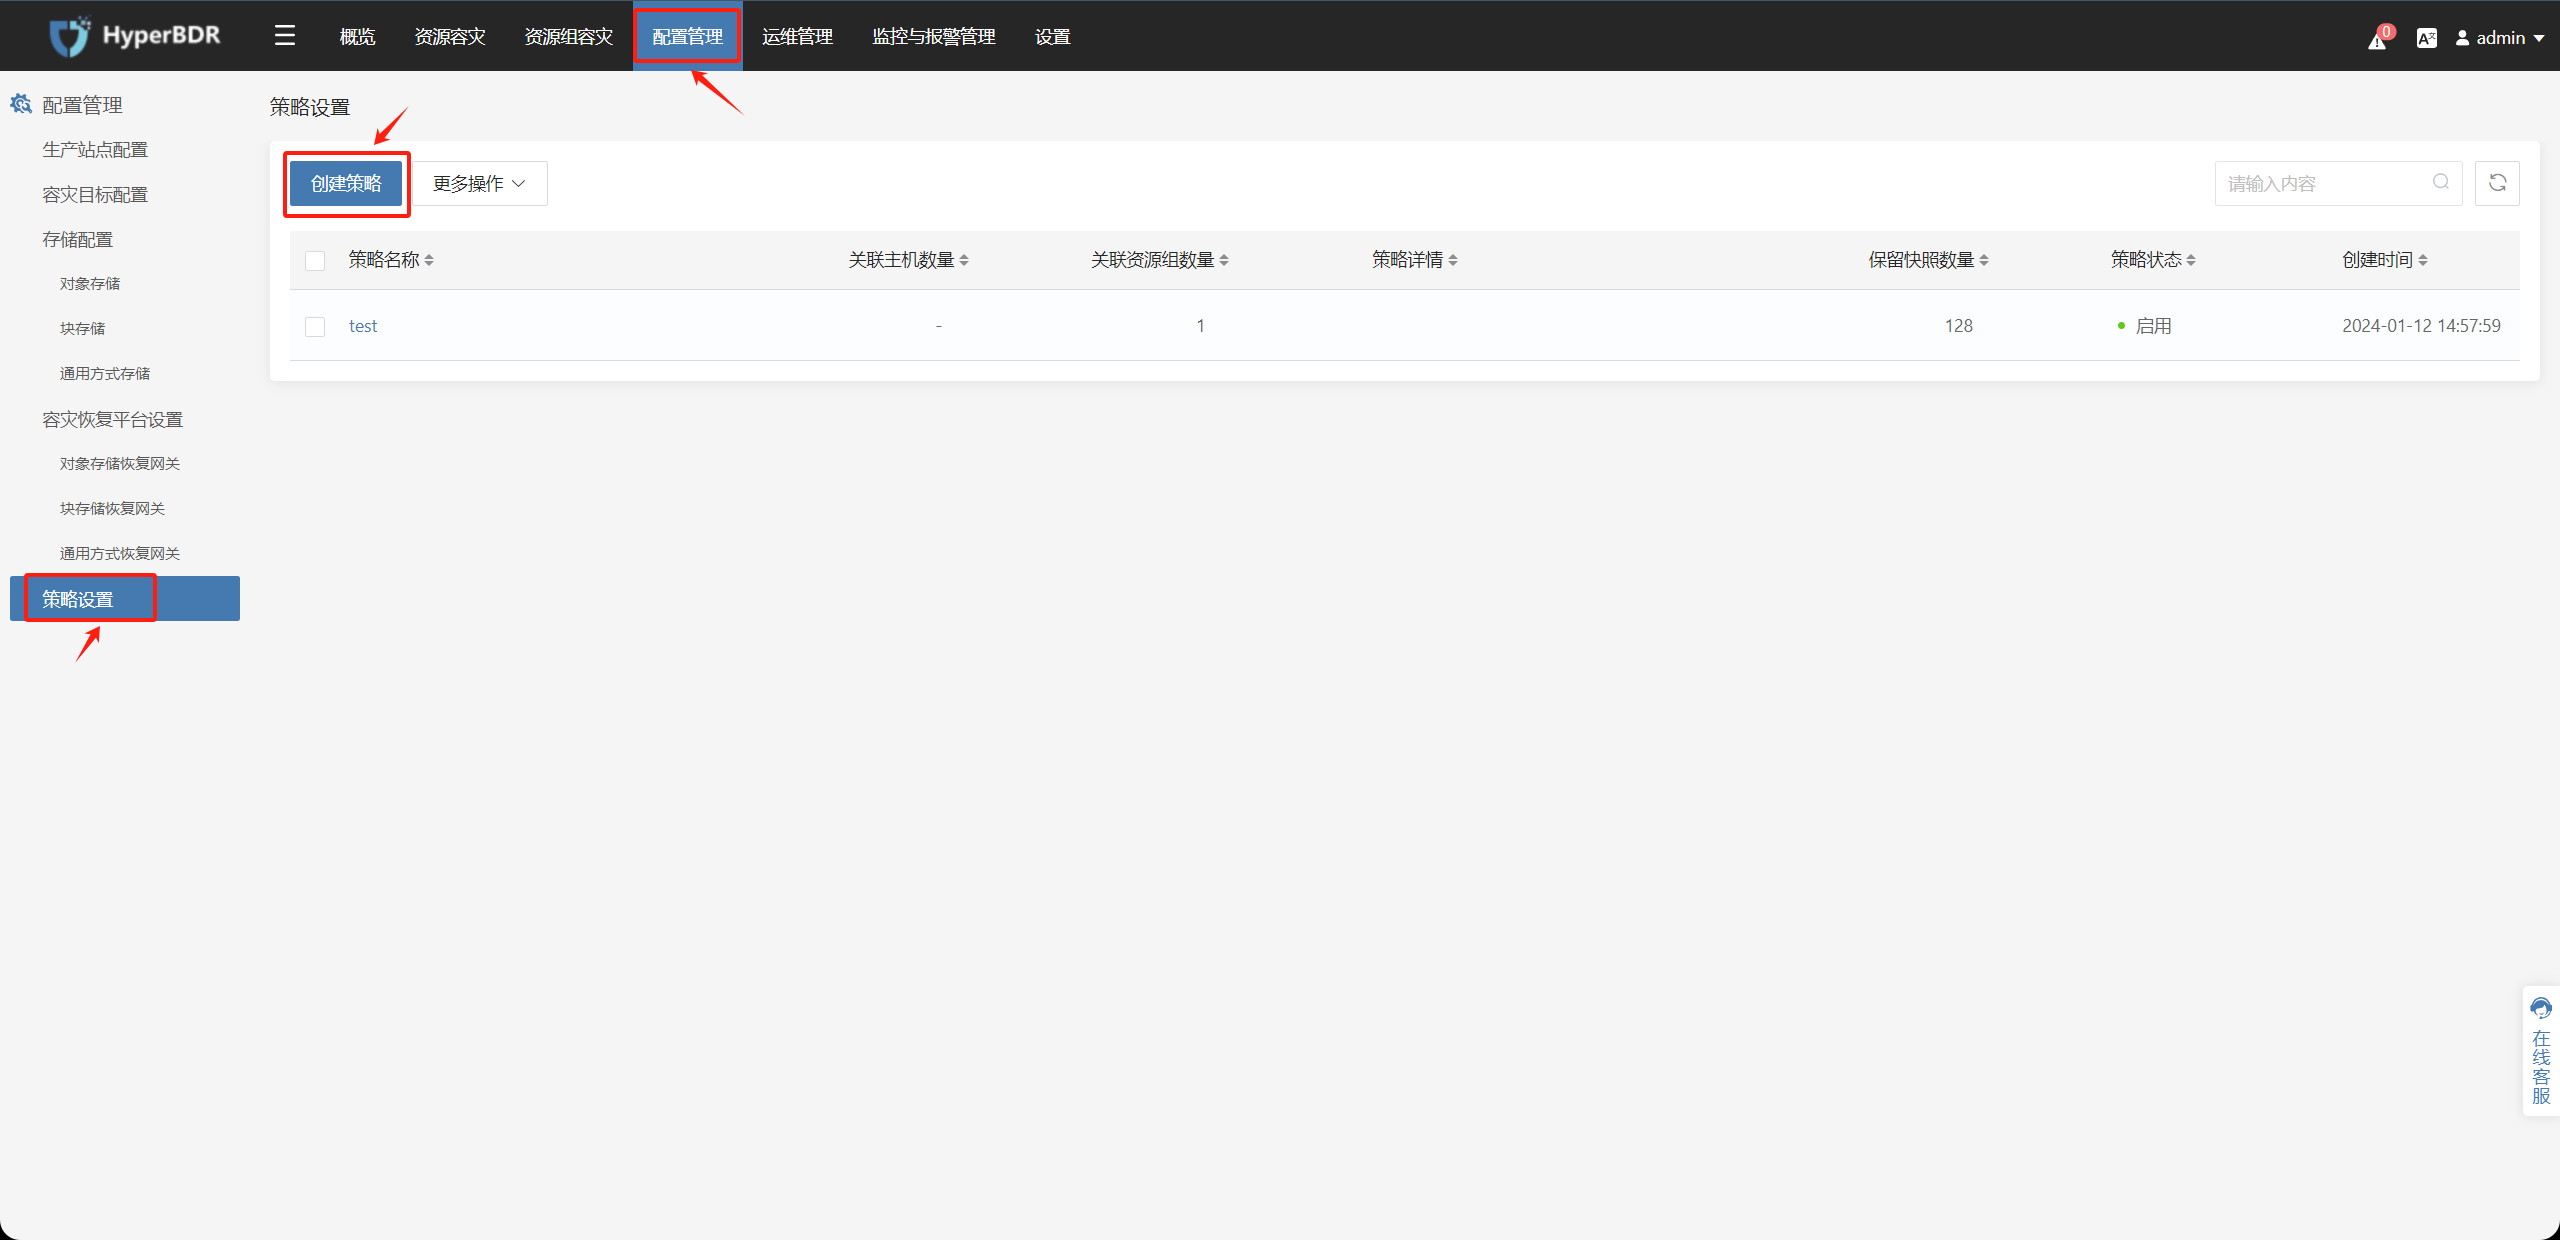Open 块存储 in sidebar
Screen dimensions: 2560x1240
pyautogui.click(x=82, y=329)
